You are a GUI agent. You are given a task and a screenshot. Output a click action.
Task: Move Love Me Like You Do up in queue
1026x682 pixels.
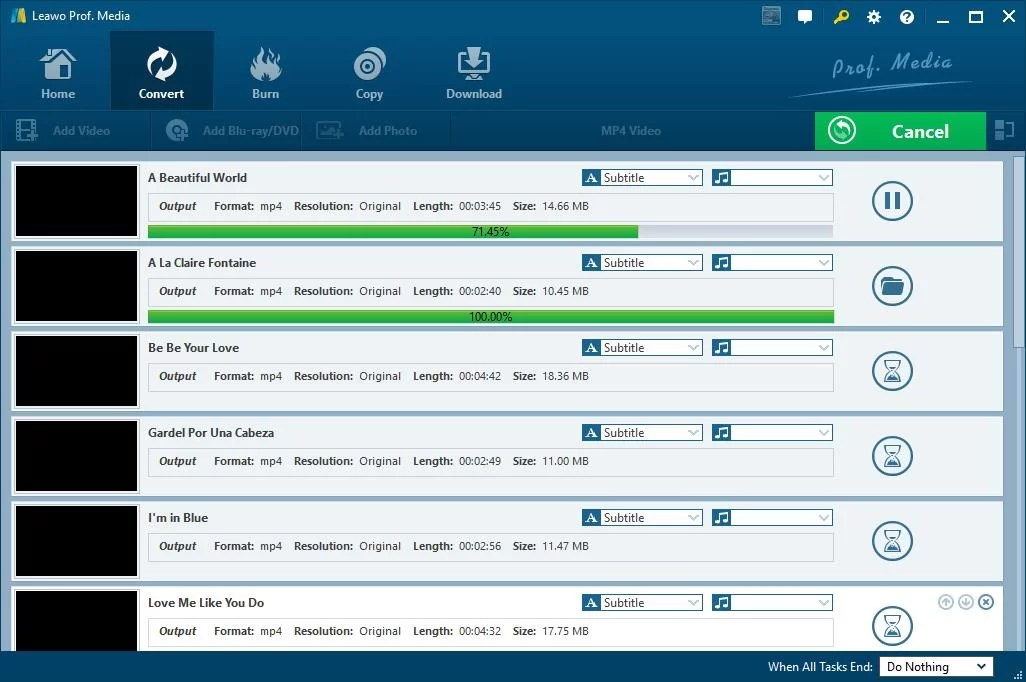click(x=945, y=602)
